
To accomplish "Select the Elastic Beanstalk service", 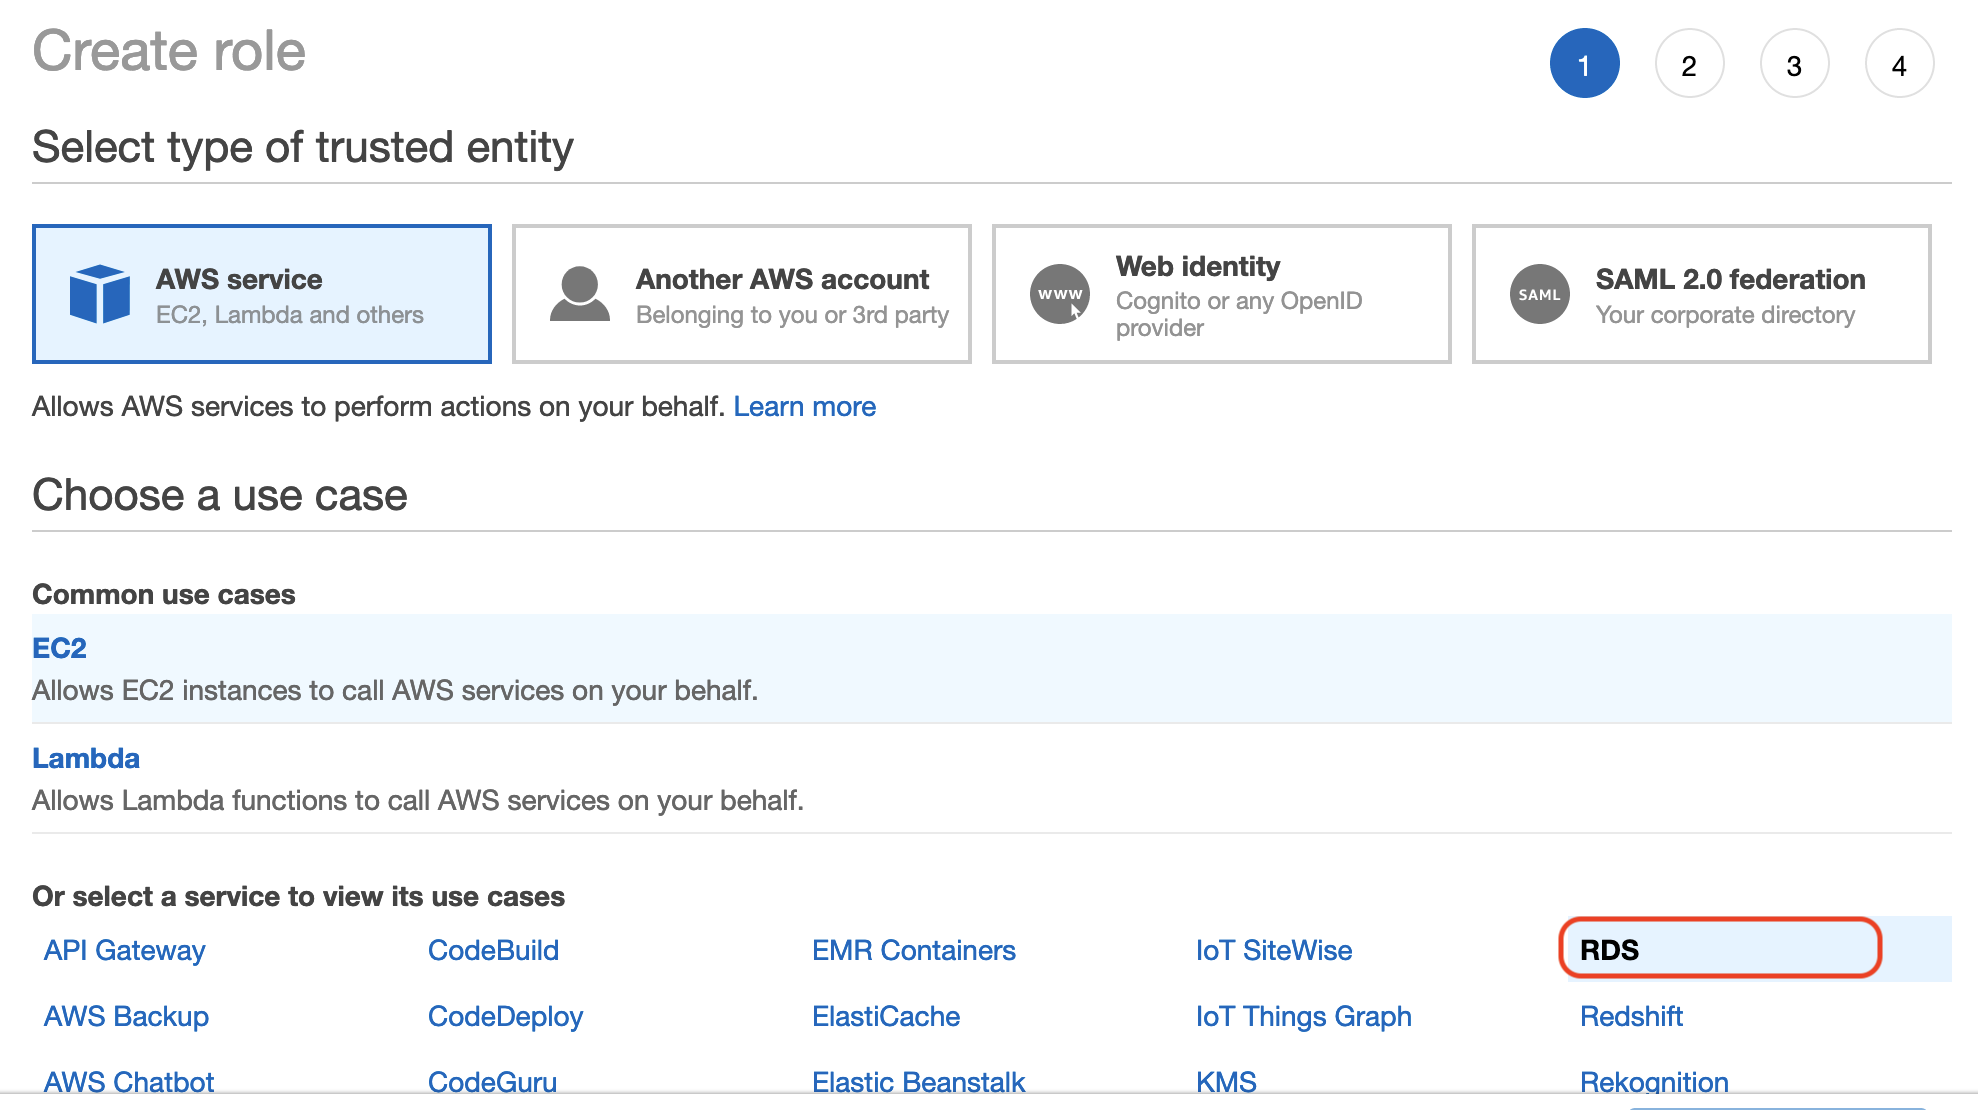I will coord(919,1082).
